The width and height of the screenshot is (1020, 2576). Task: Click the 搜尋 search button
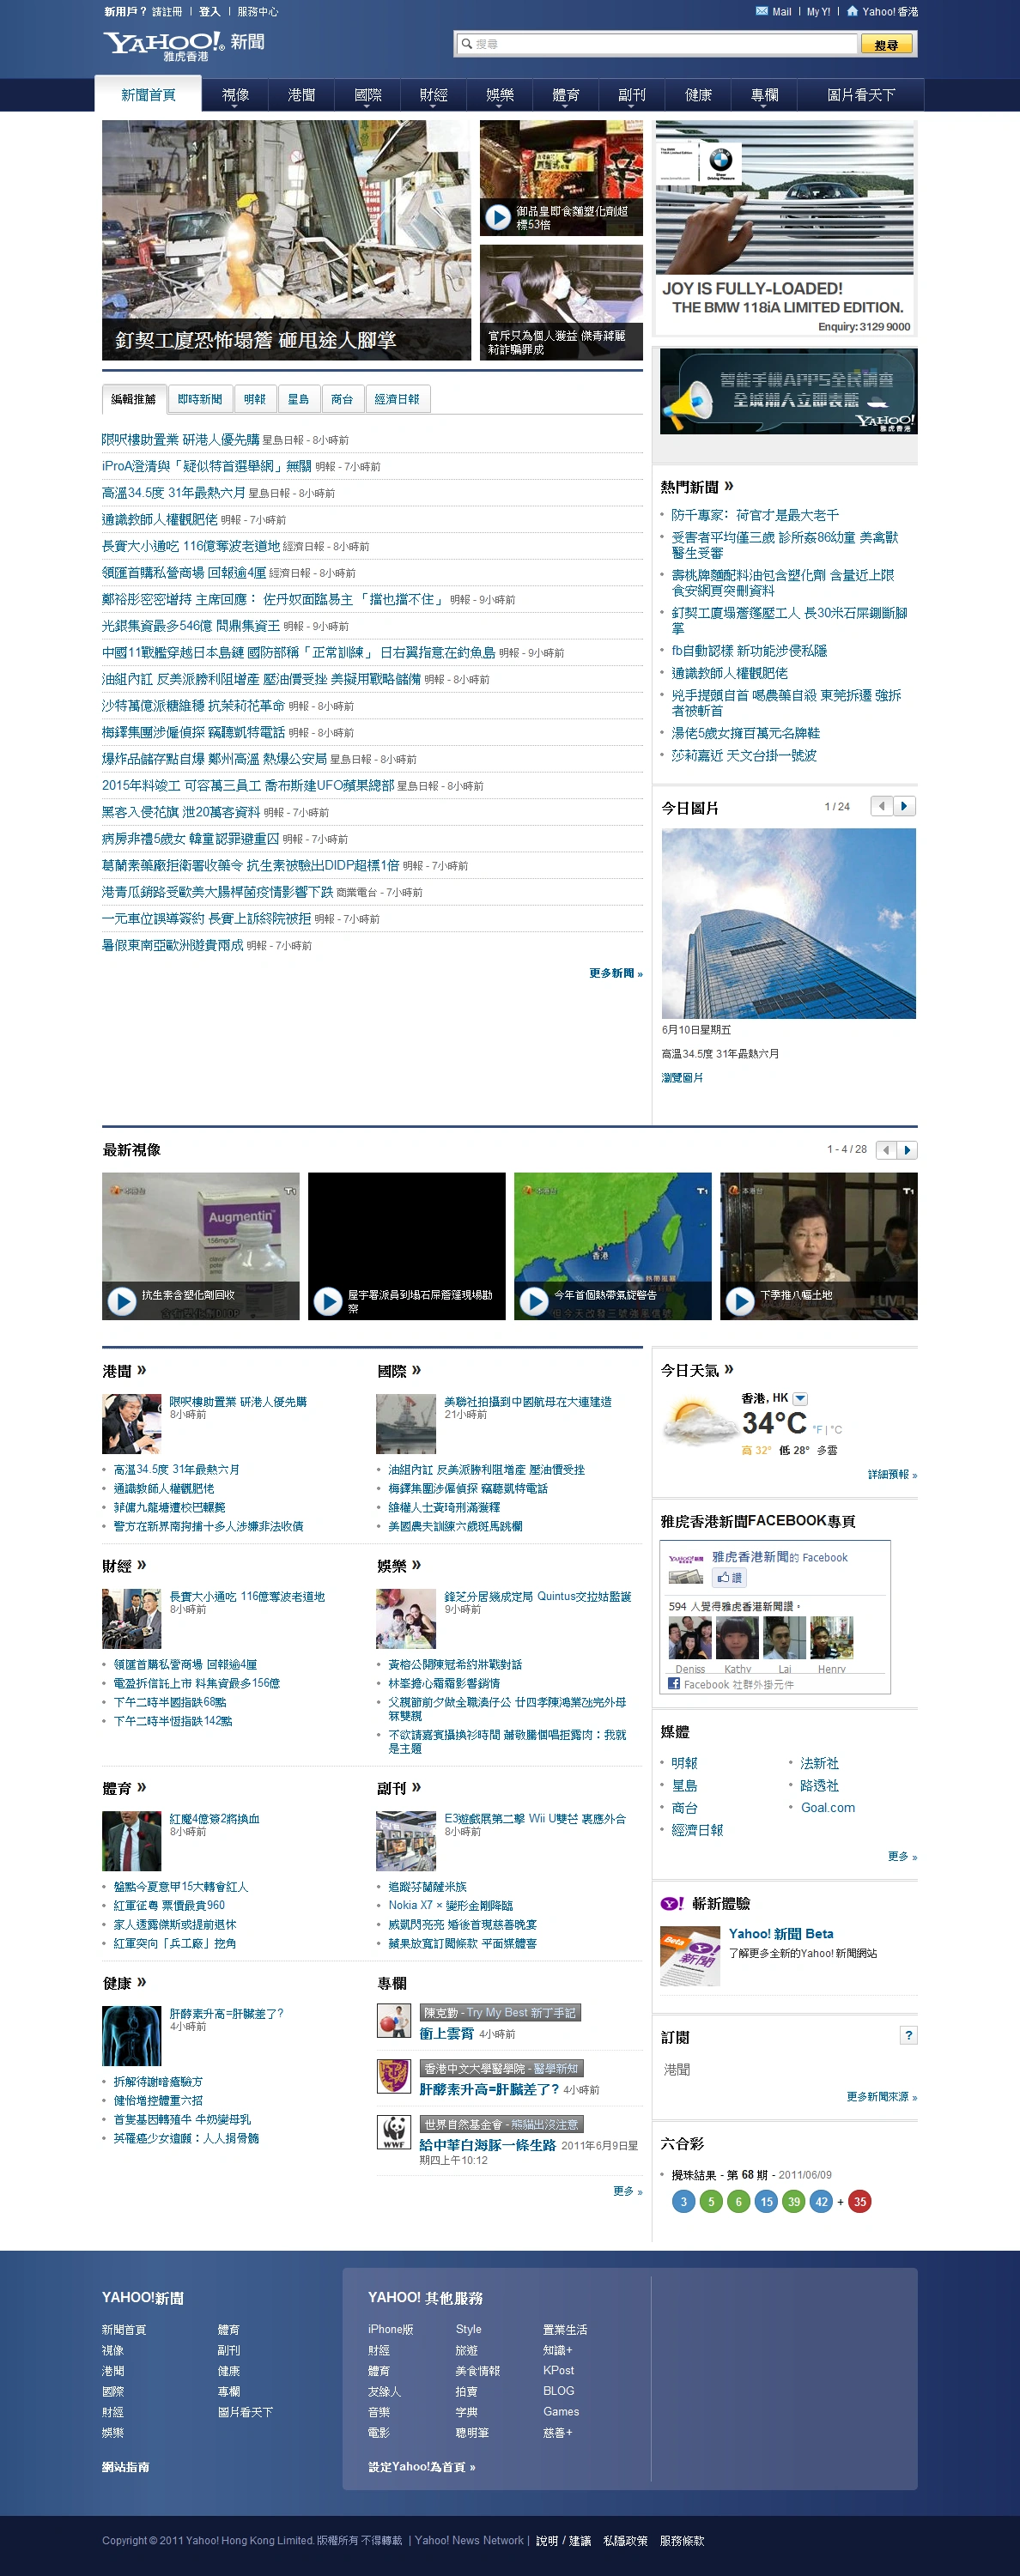(x=886, y=44)
